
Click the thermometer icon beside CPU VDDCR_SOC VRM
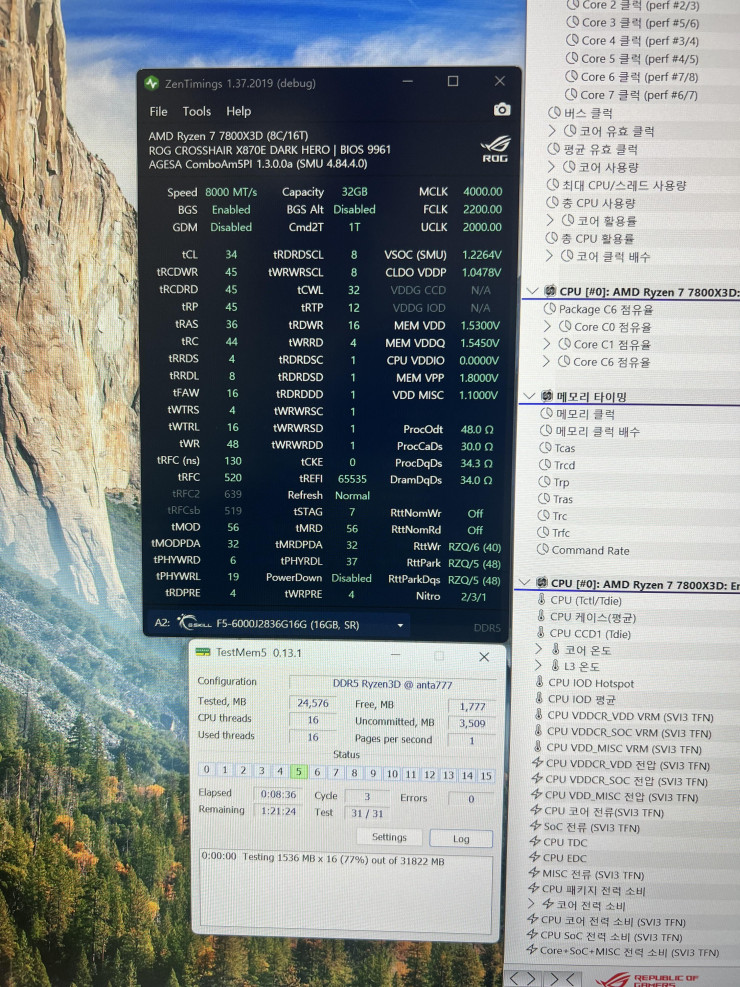[538, 731]
